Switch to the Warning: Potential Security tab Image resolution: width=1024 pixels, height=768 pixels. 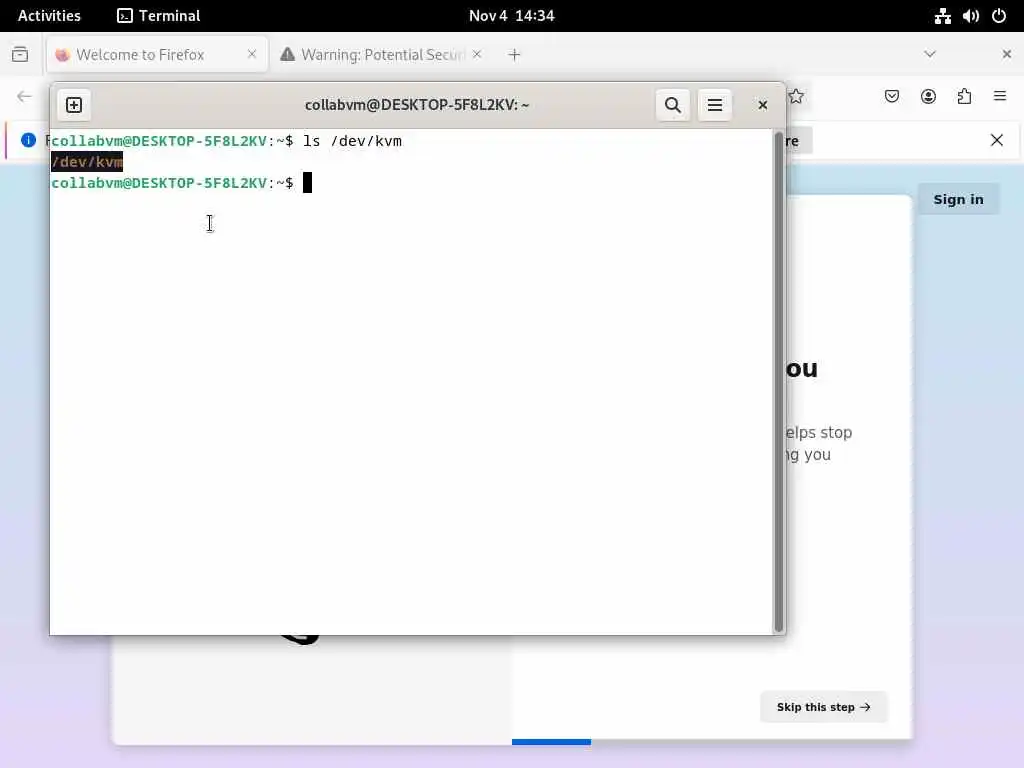click(x=382, y=55)
